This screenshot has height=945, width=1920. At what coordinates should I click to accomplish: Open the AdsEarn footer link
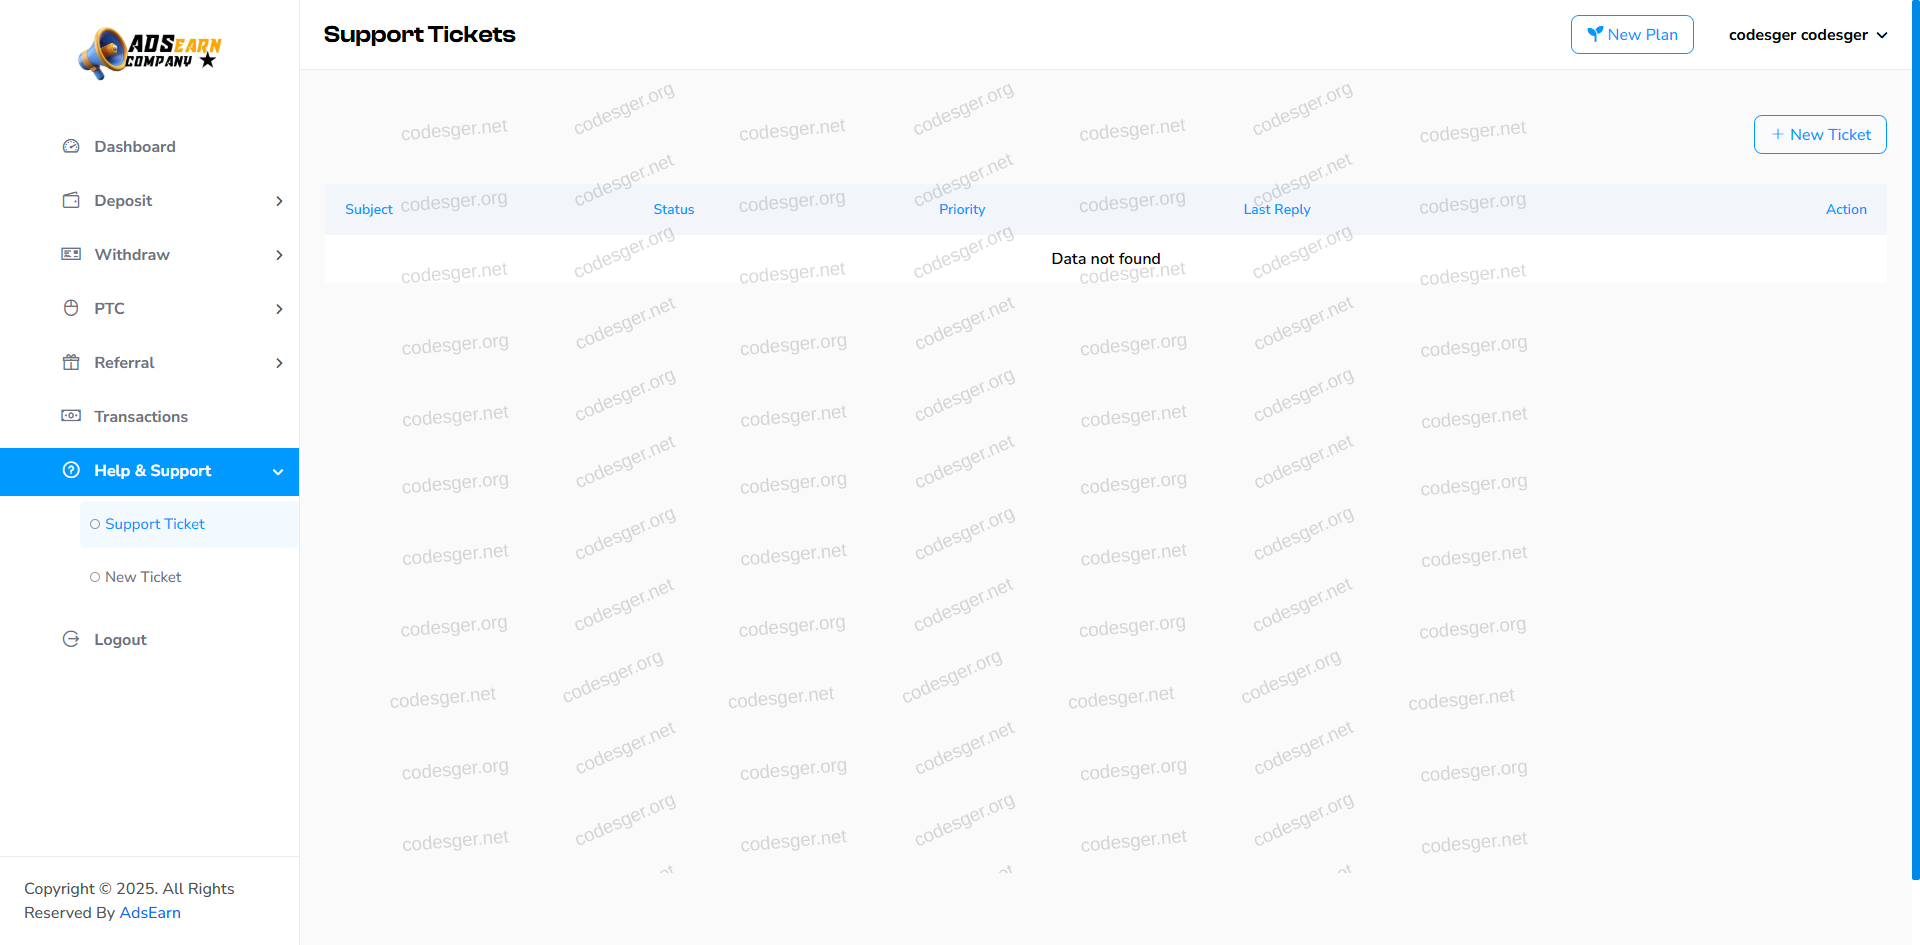pyautogui.click(x=150, y=913)
